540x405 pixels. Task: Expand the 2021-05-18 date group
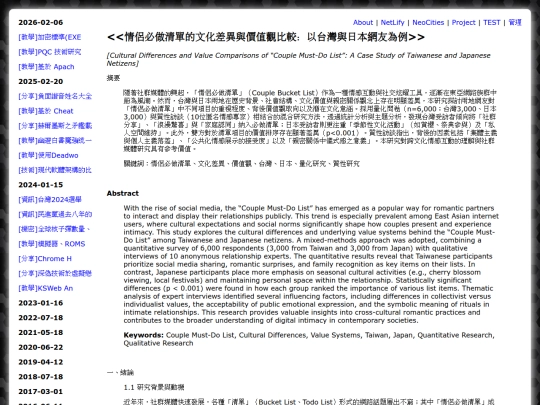point(41,333)
